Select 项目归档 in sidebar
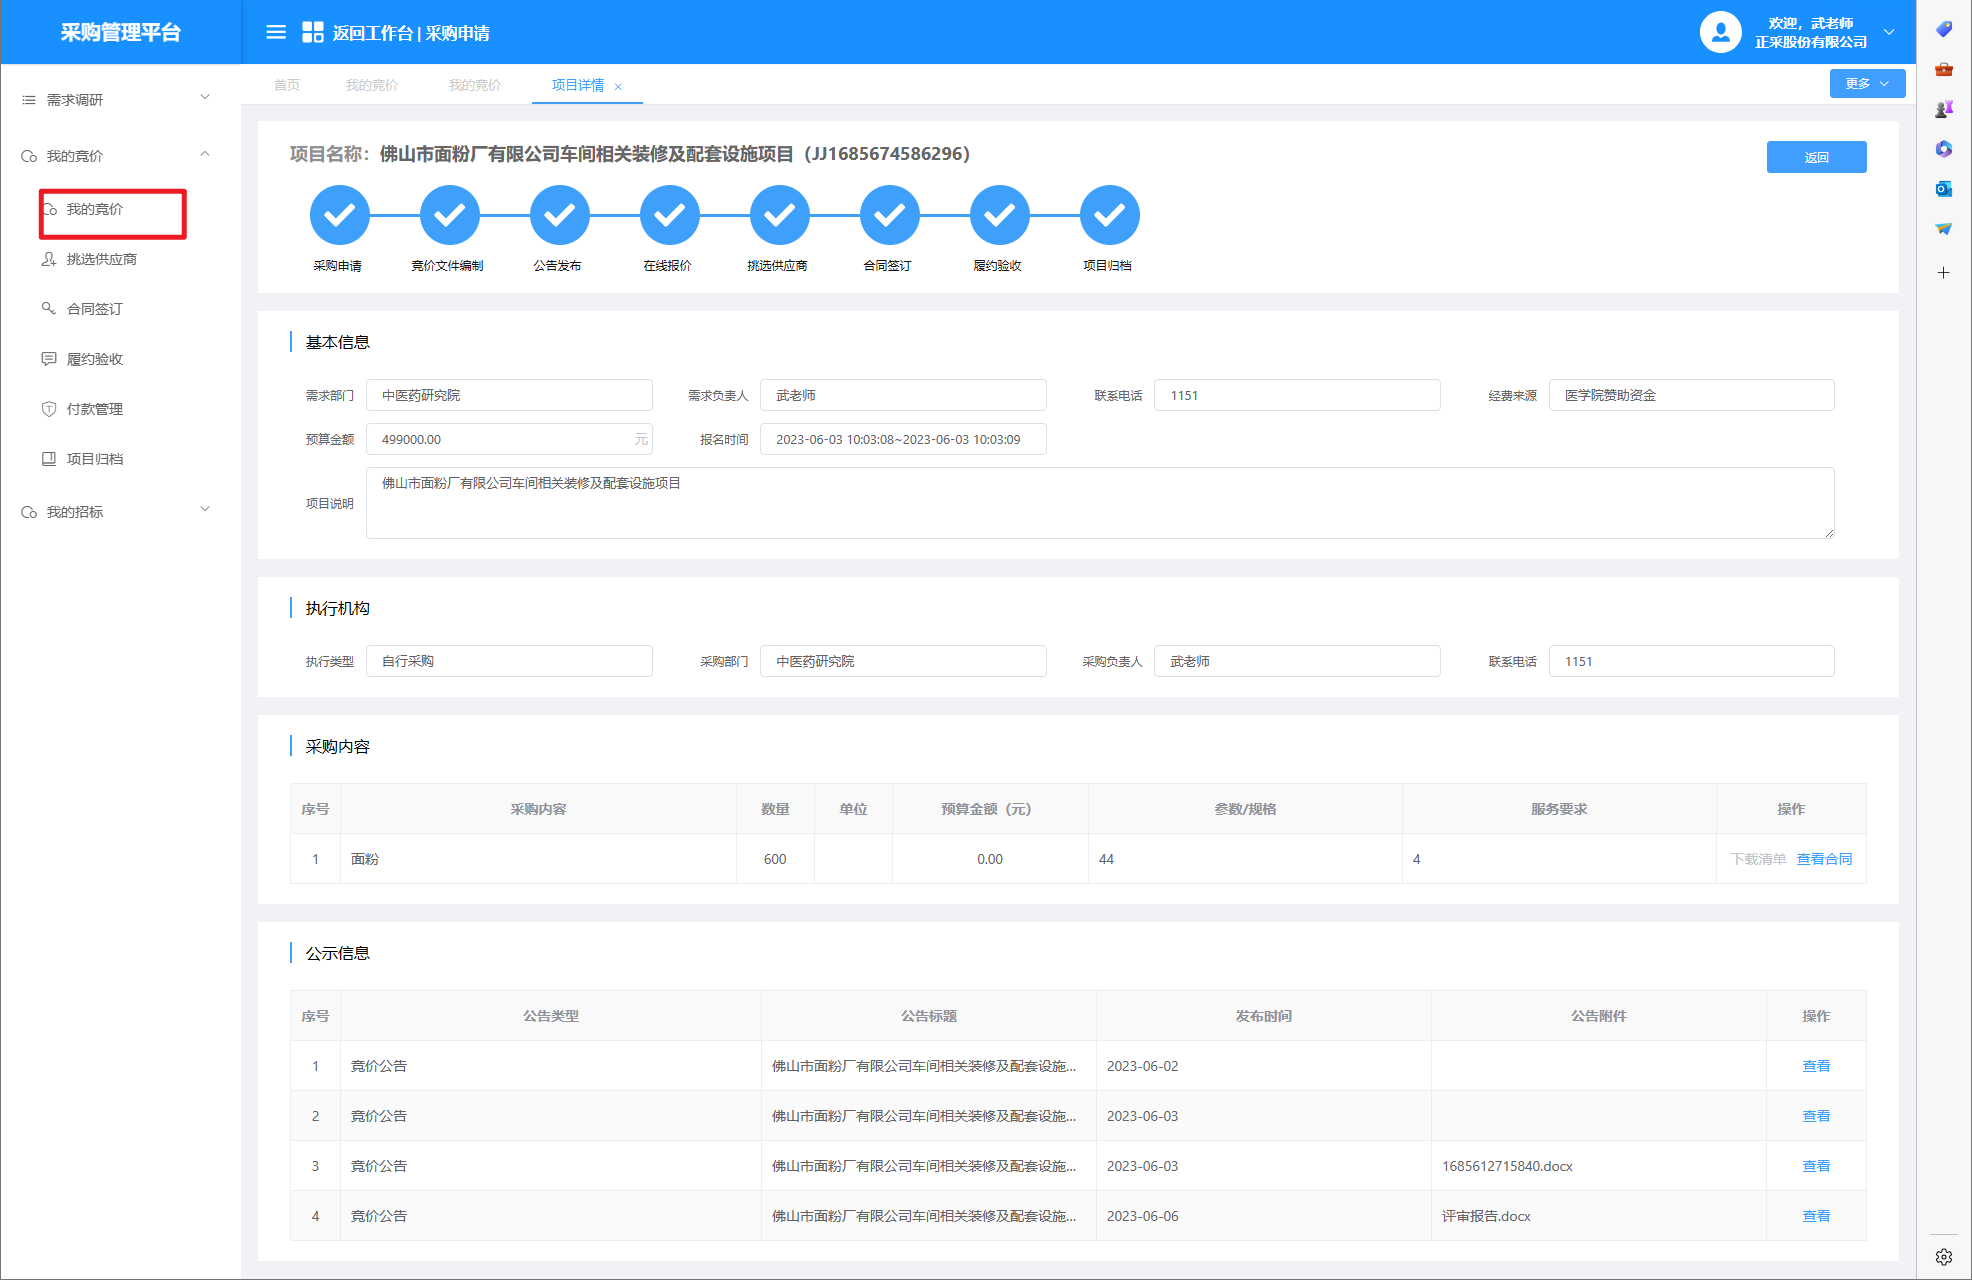The height and width of the screenshot is (1280, 1972). click(x=95, y=459)
